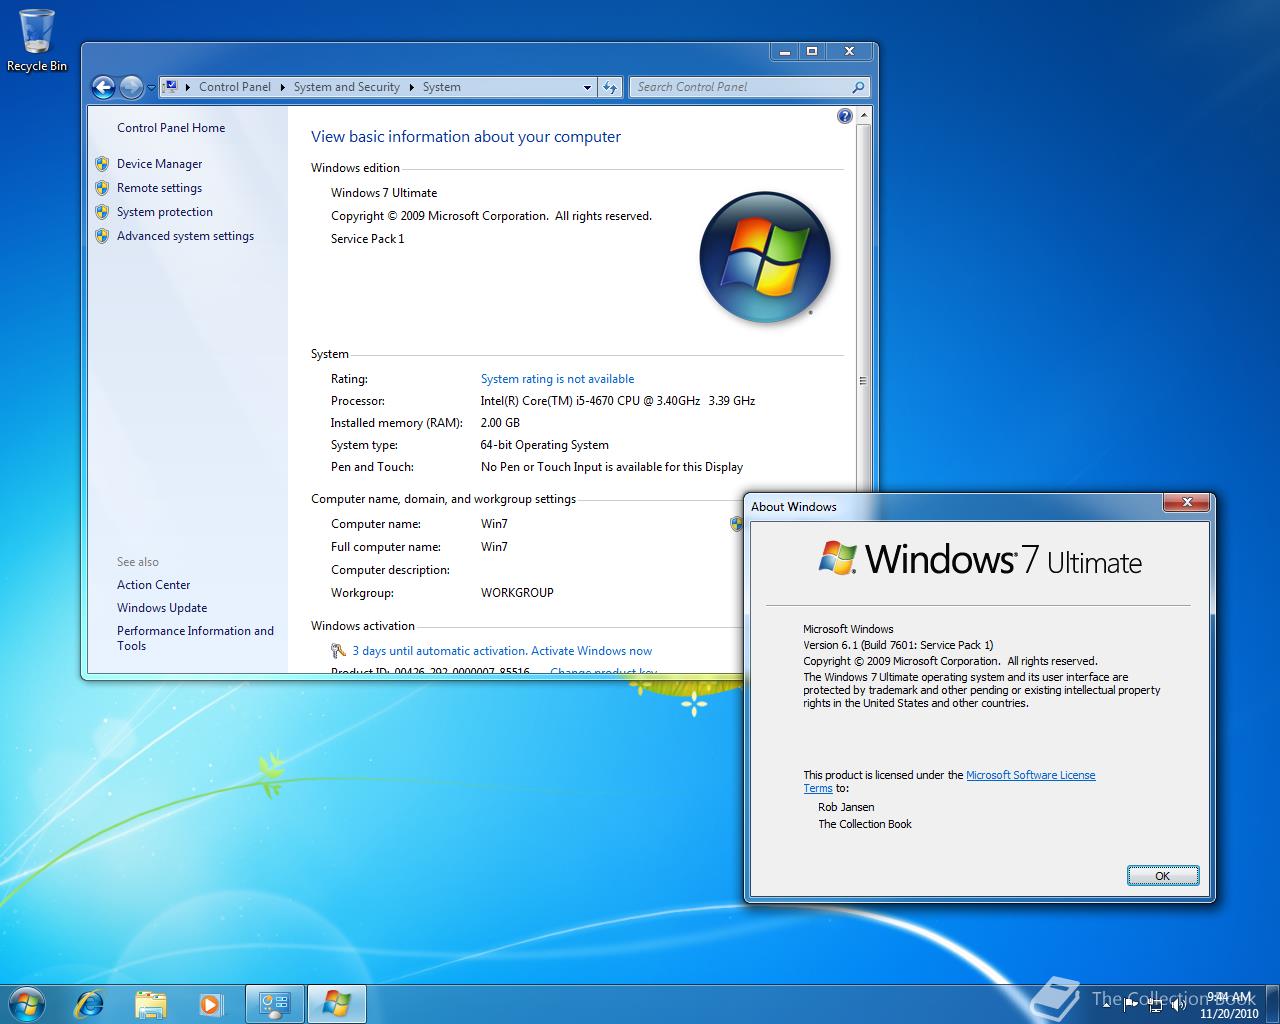The image size is (1280, 1024).
Task: Click the Forward navigation arrow
Action: (131, 88)
